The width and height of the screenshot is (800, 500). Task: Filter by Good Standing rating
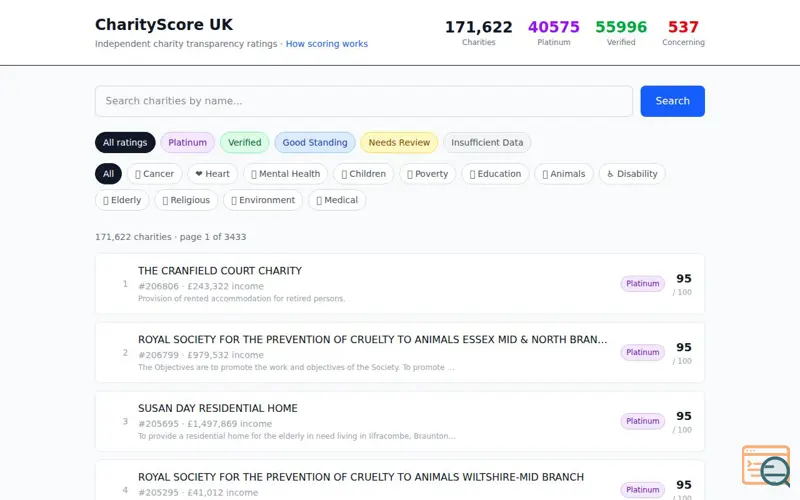click(315, 142)
